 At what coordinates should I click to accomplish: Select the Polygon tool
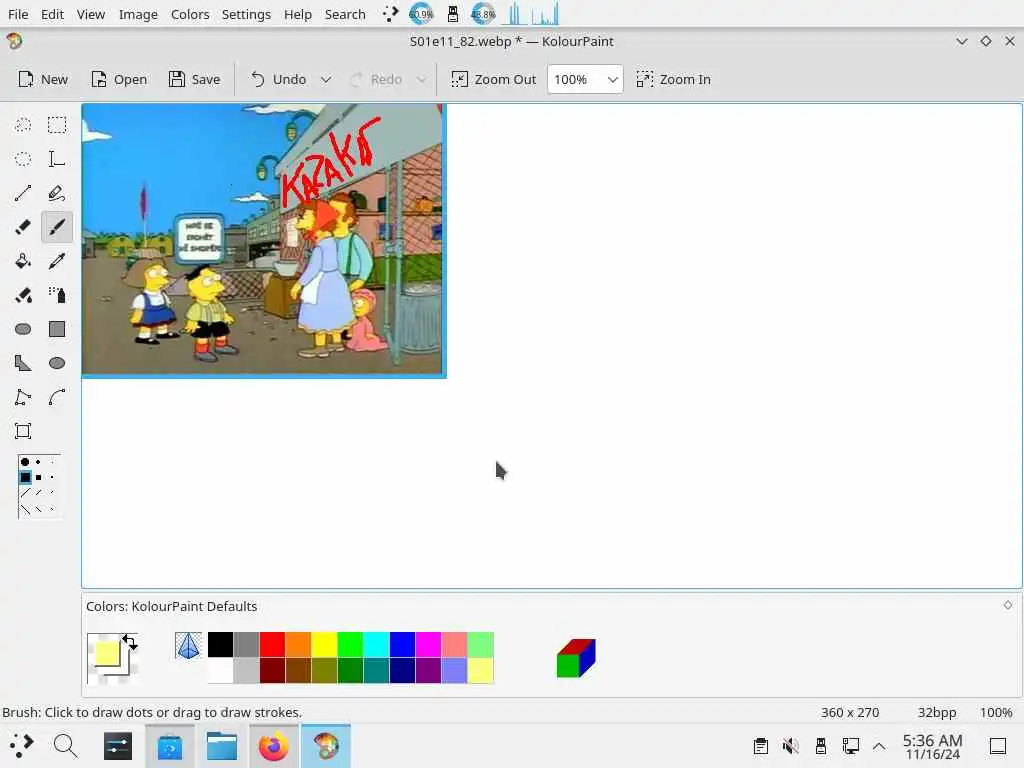pyautogui.click(x=23, y=362)
